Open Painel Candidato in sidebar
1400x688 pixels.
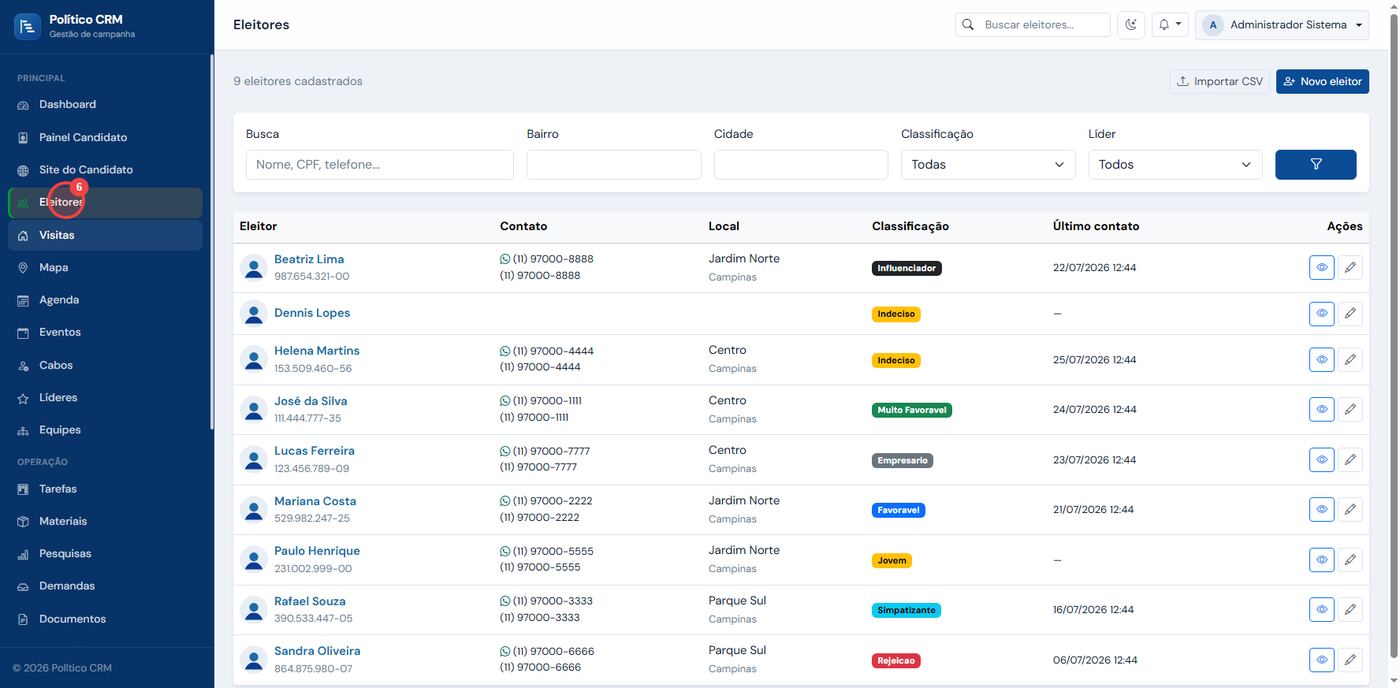(x=105, y=138)
